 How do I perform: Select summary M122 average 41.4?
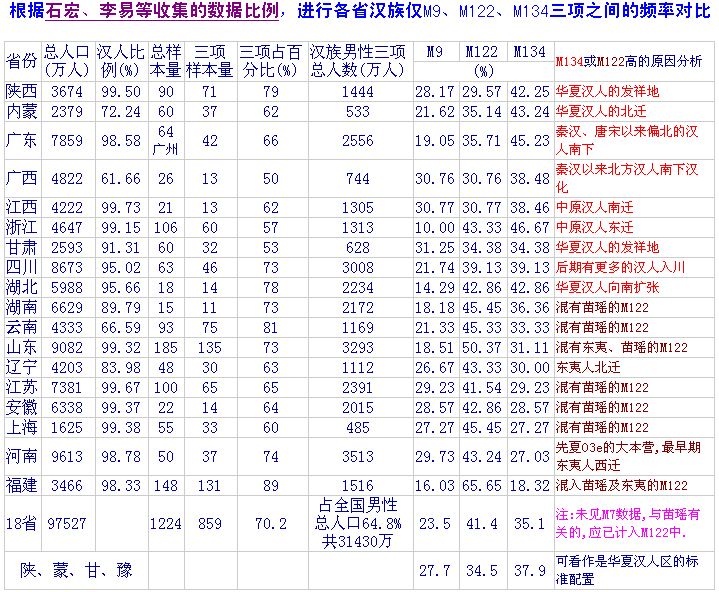(x=482, y=524)
